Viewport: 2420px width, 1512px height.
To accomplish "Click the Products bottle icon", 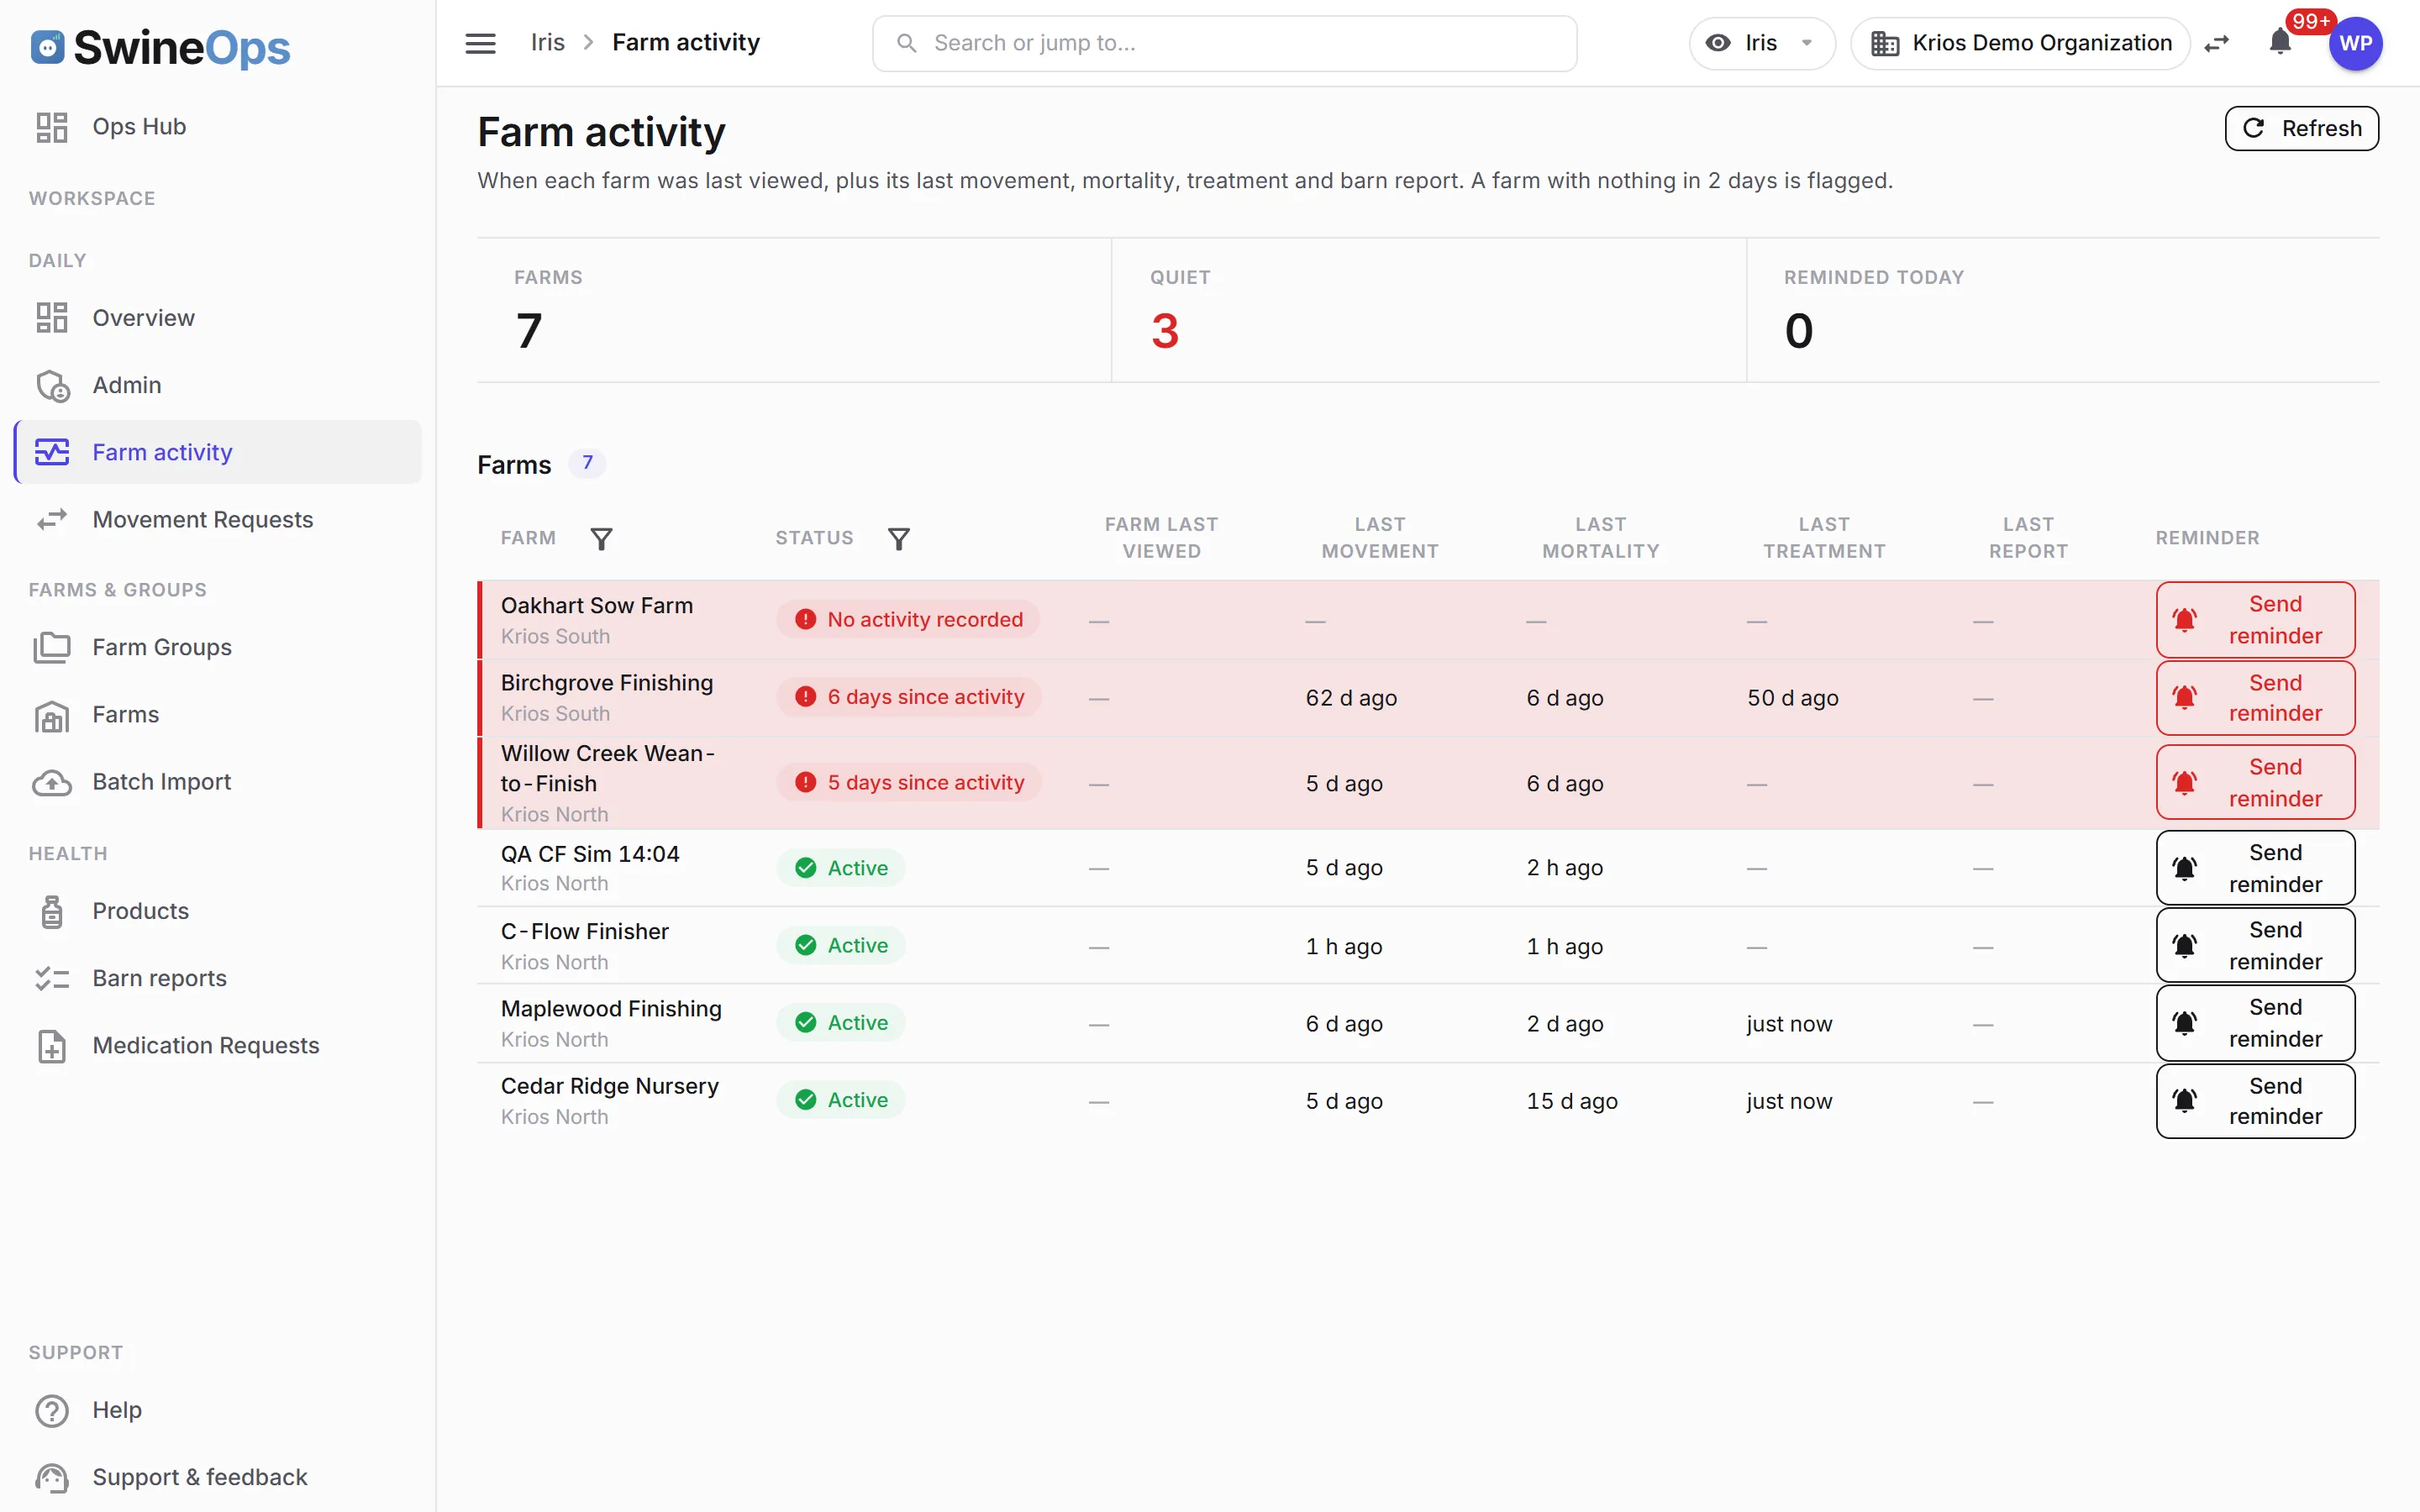I will click(x=52, y=911).
